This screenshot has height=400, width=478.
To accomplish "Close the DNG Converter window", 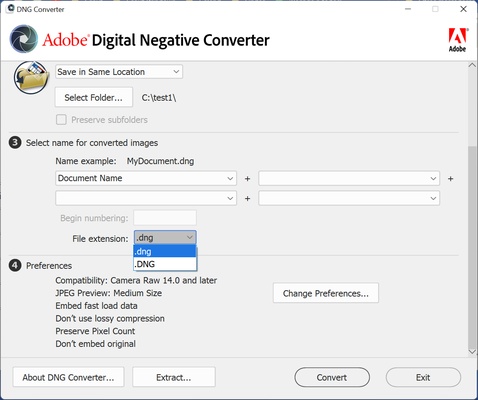I will [463, 9].
